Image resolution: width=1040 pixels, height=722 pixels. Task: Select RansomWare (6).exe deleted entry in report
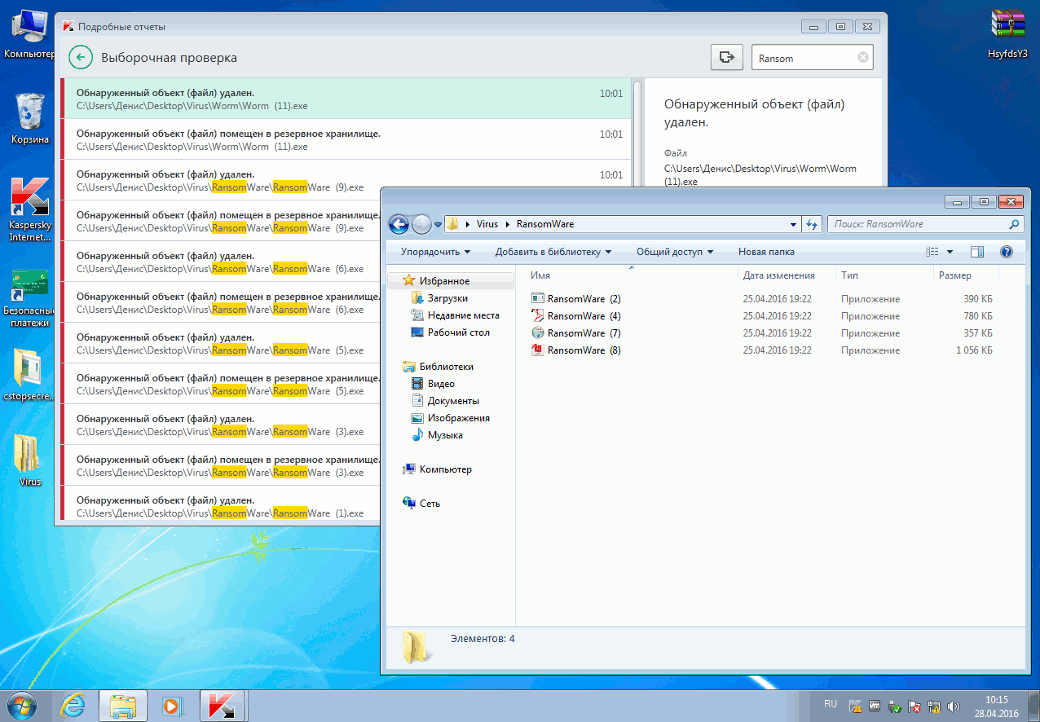(x=222, y=262)
